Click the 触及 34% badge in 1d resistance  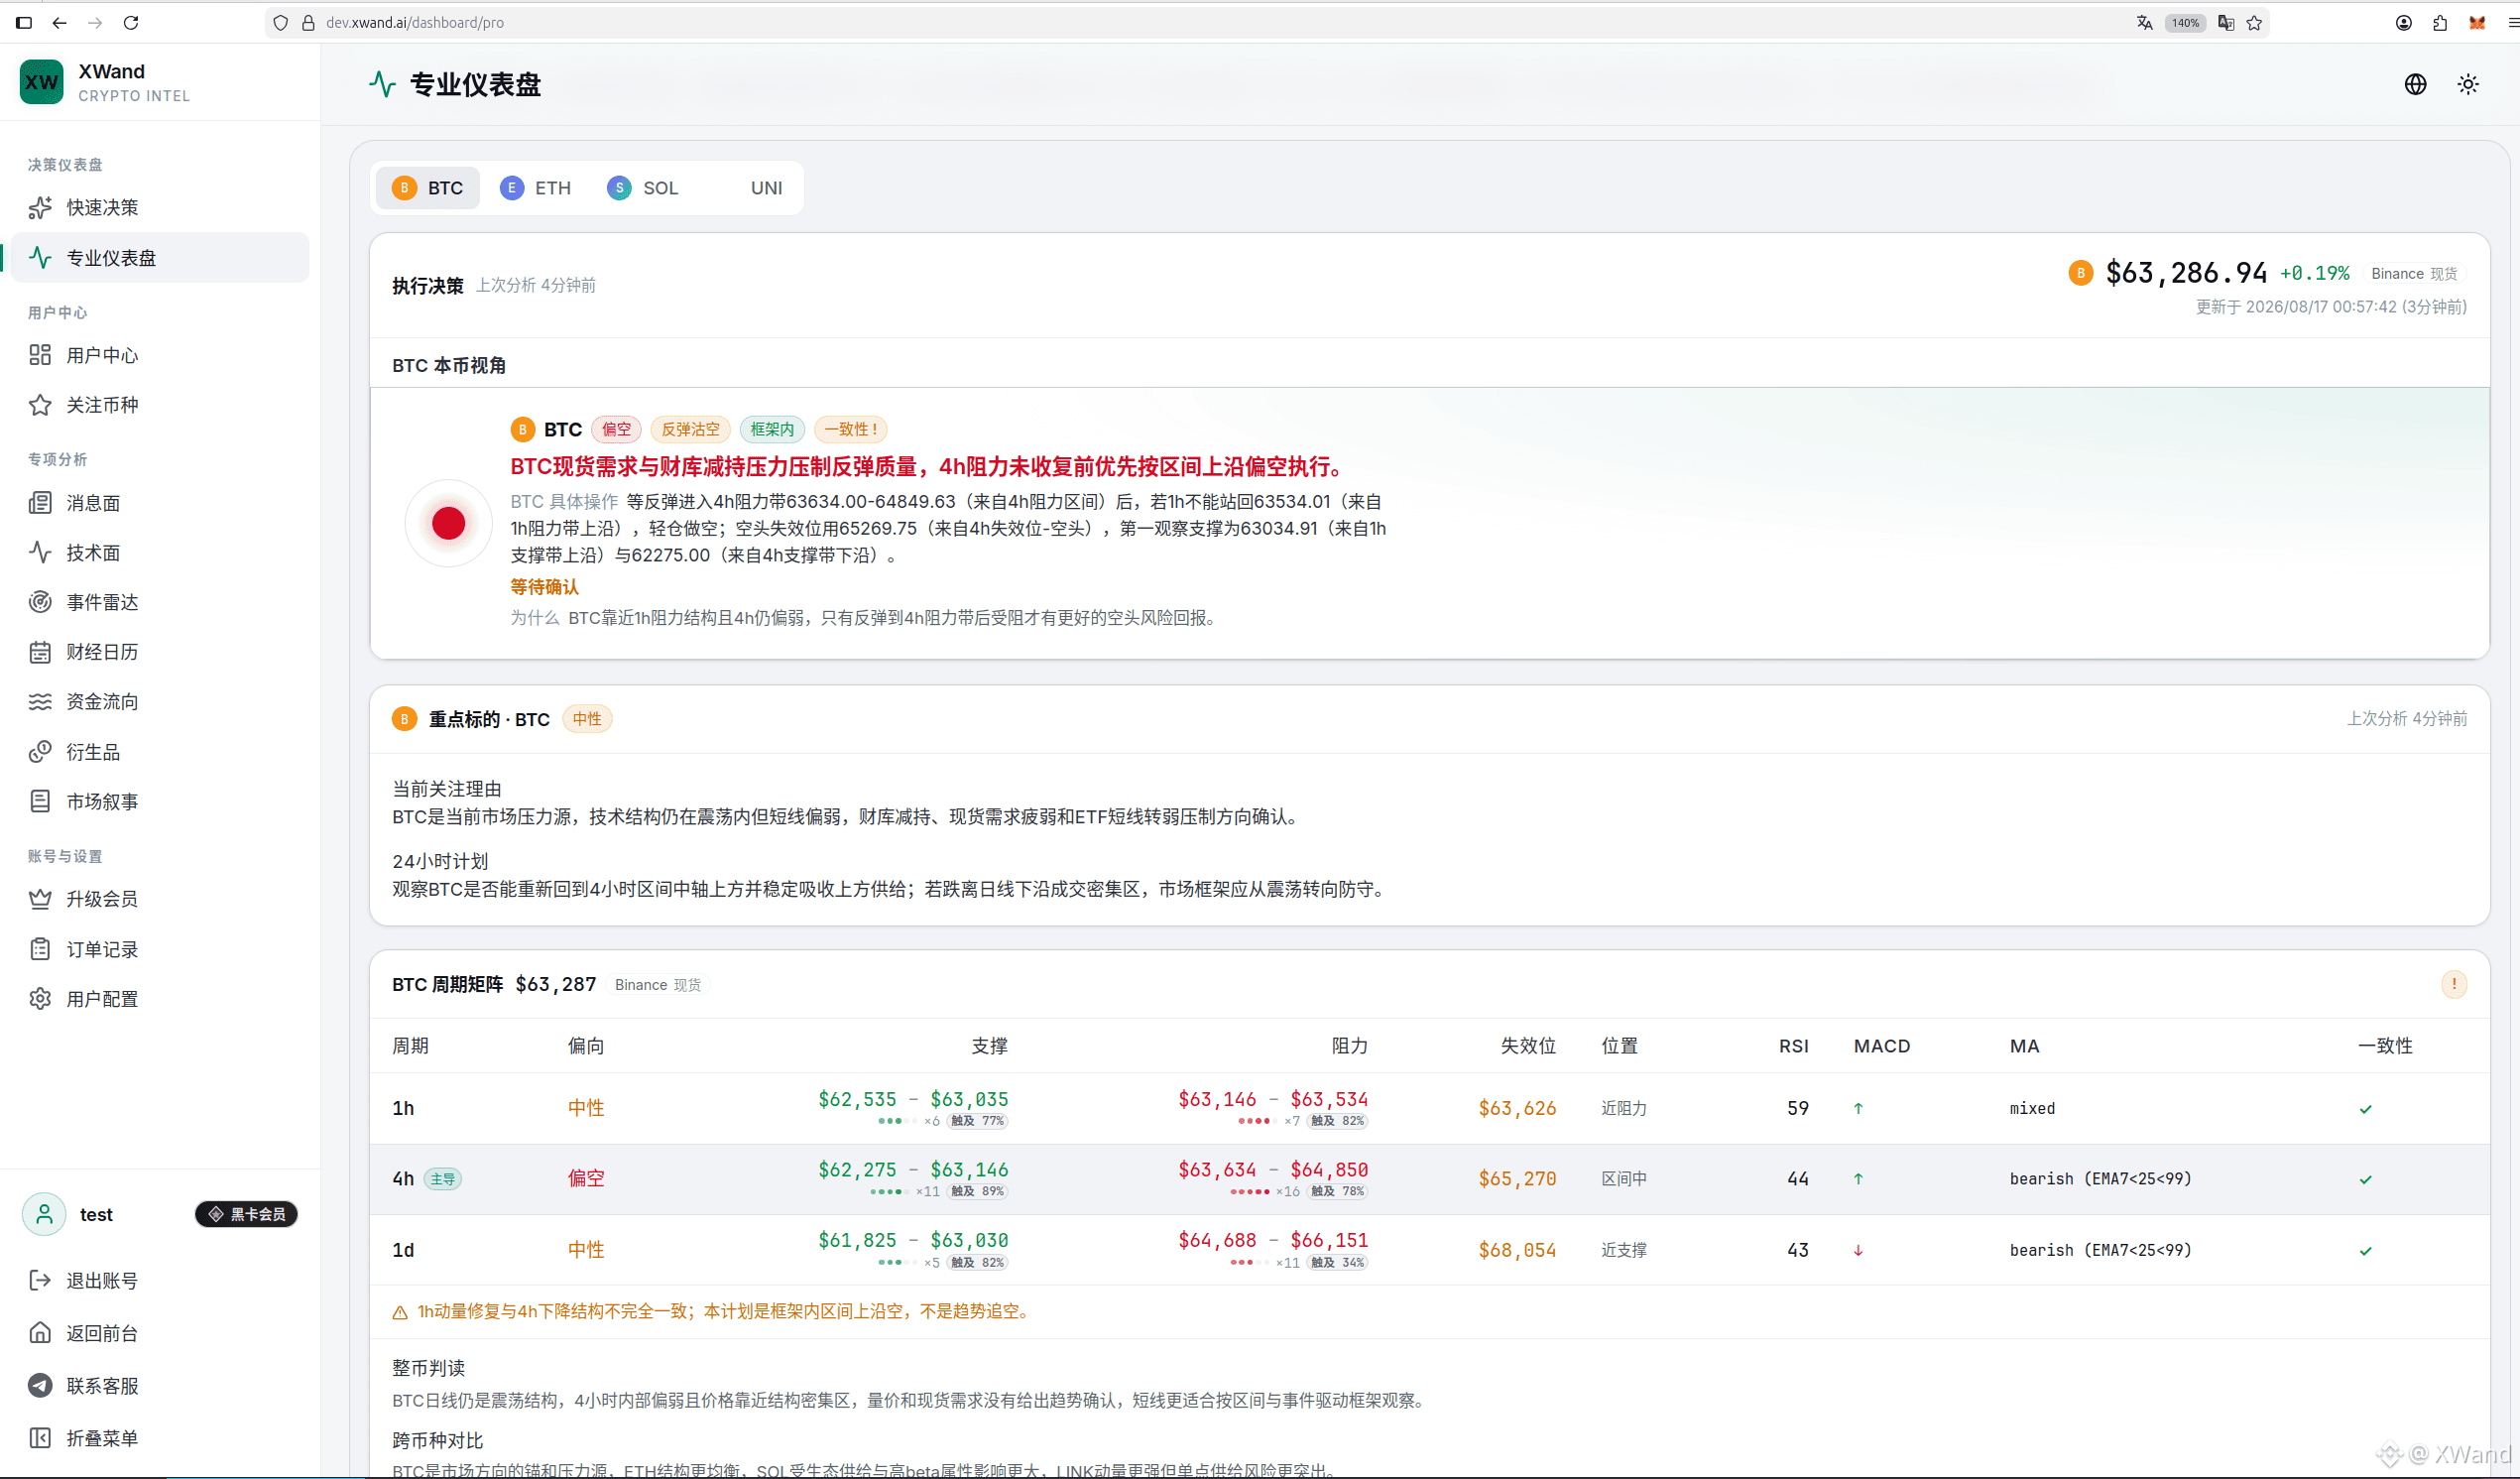coord(1337,1263)
